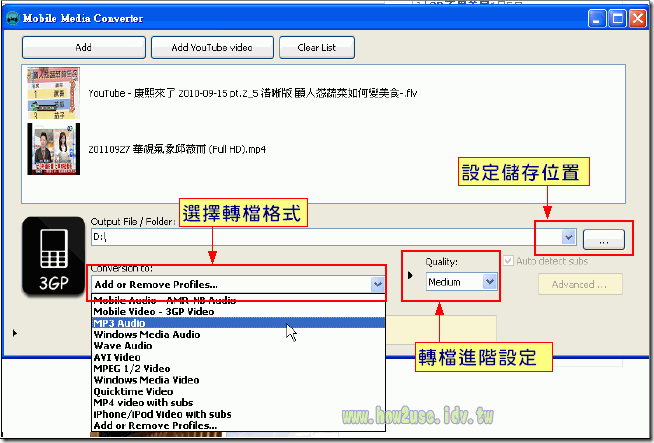Select the YouTube video thumbnail in list
Screen dimensions: 654x443
(53, 92)
